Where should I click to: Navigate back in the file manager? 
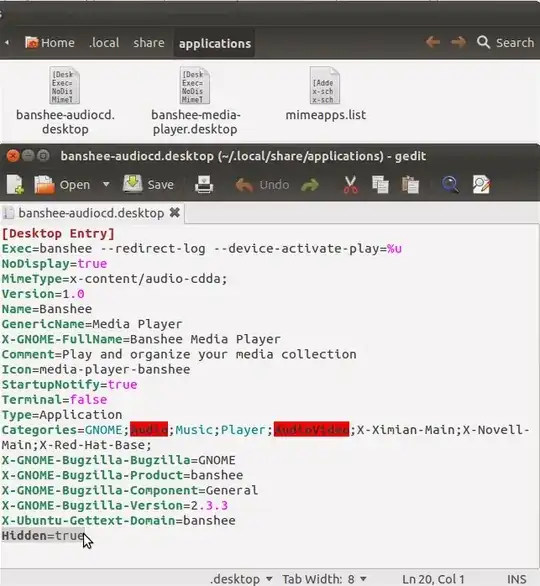point(433,42)
